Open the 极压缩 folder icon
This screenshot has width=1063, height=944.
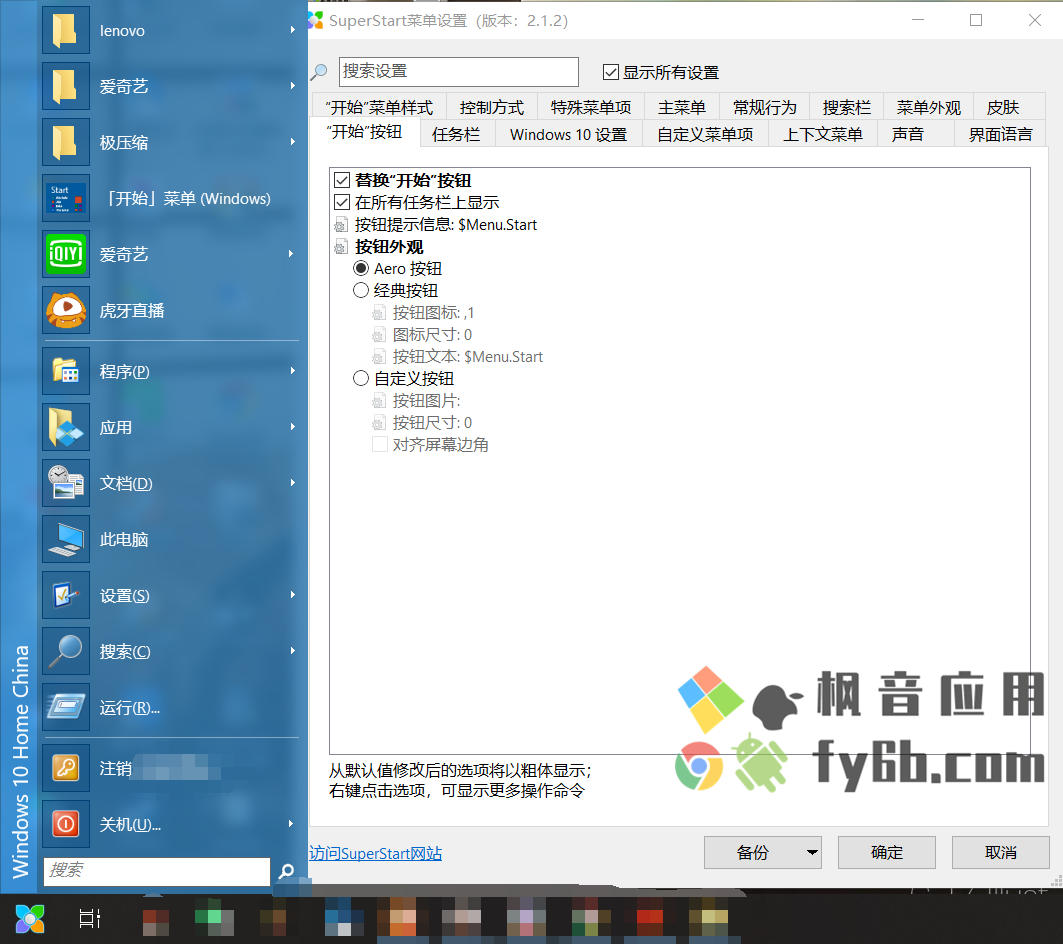(66, 142)
